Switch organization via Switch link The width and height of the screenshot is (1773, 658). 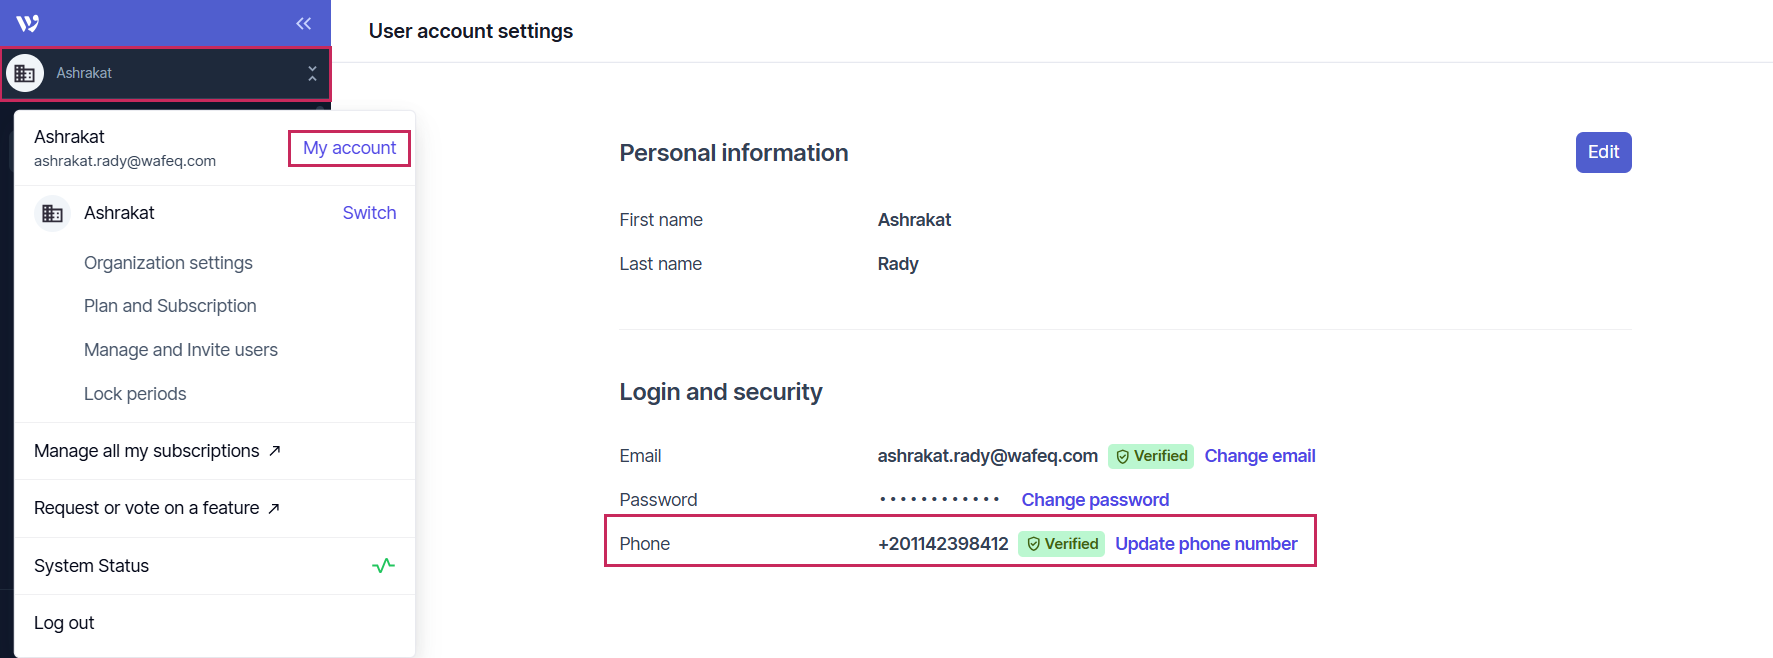(x=369, y=213)
